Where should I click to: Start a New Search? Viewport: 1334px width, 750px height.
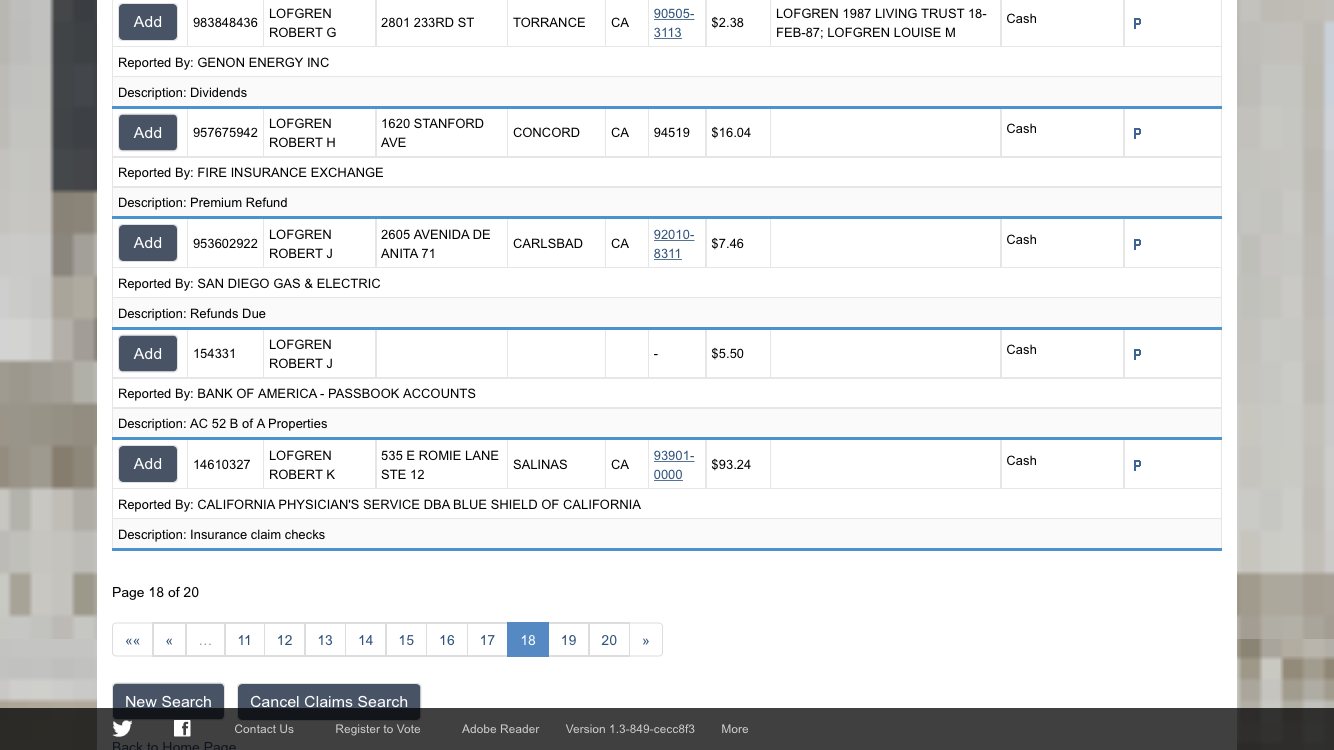[168, 701]
